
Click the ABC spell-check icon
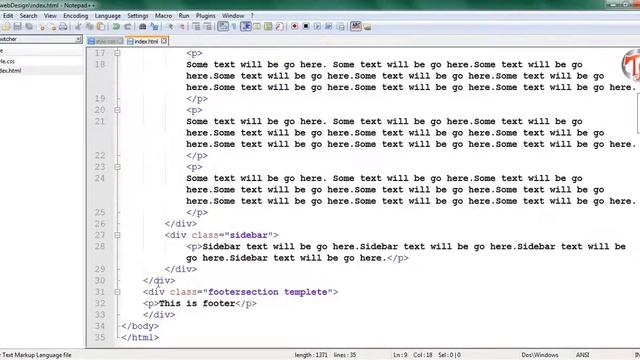356,27
